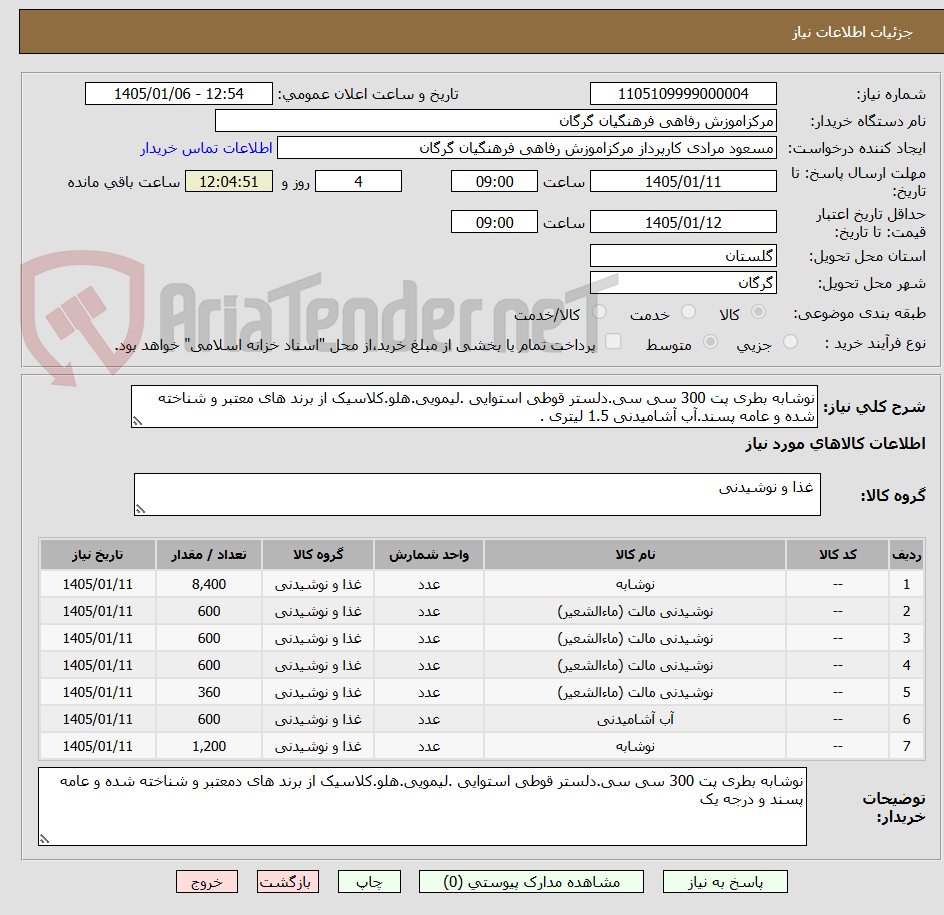Select نوشابه name in row 1
The width and height of the screenshot is (944, 915).
635,585
